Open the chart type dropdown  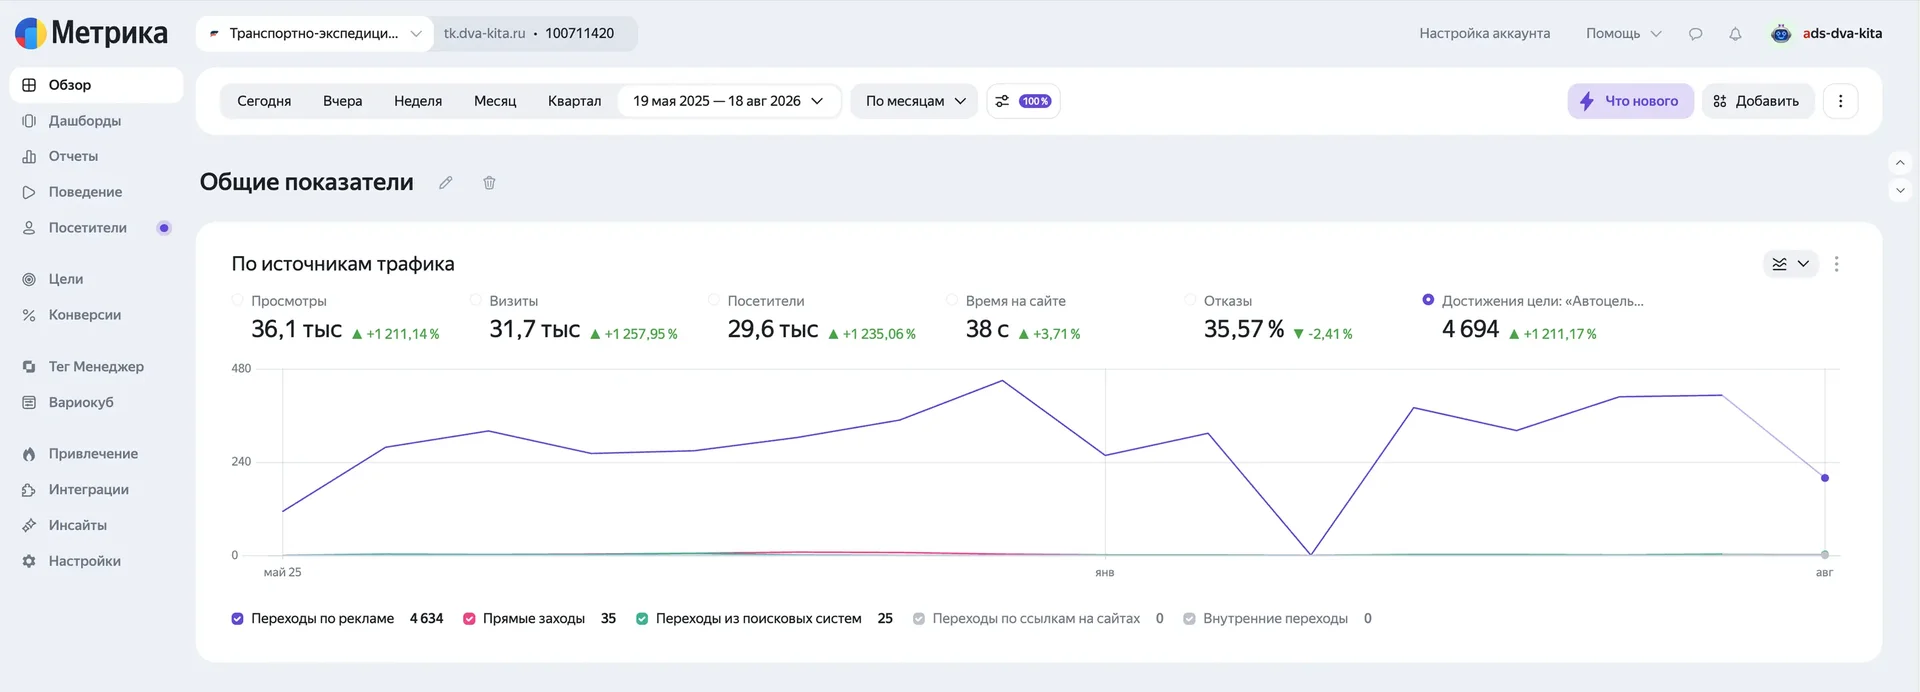1790,264
